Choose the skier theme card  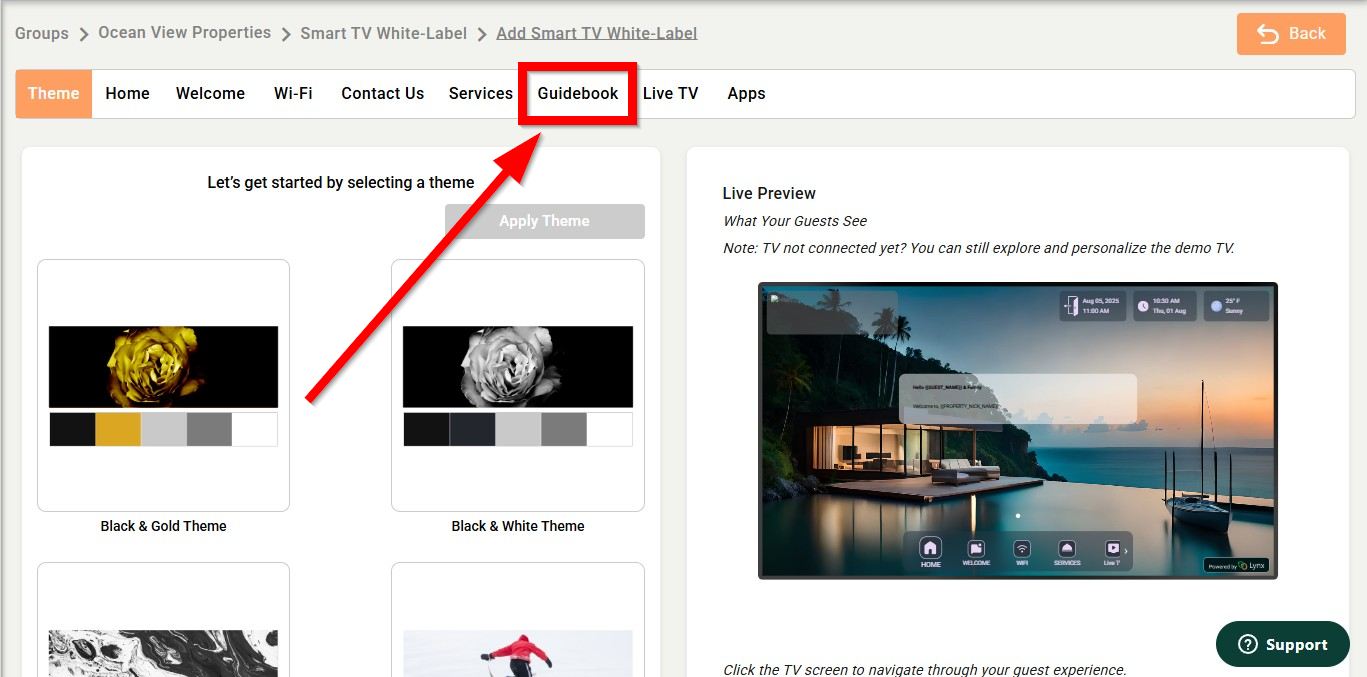518,620
